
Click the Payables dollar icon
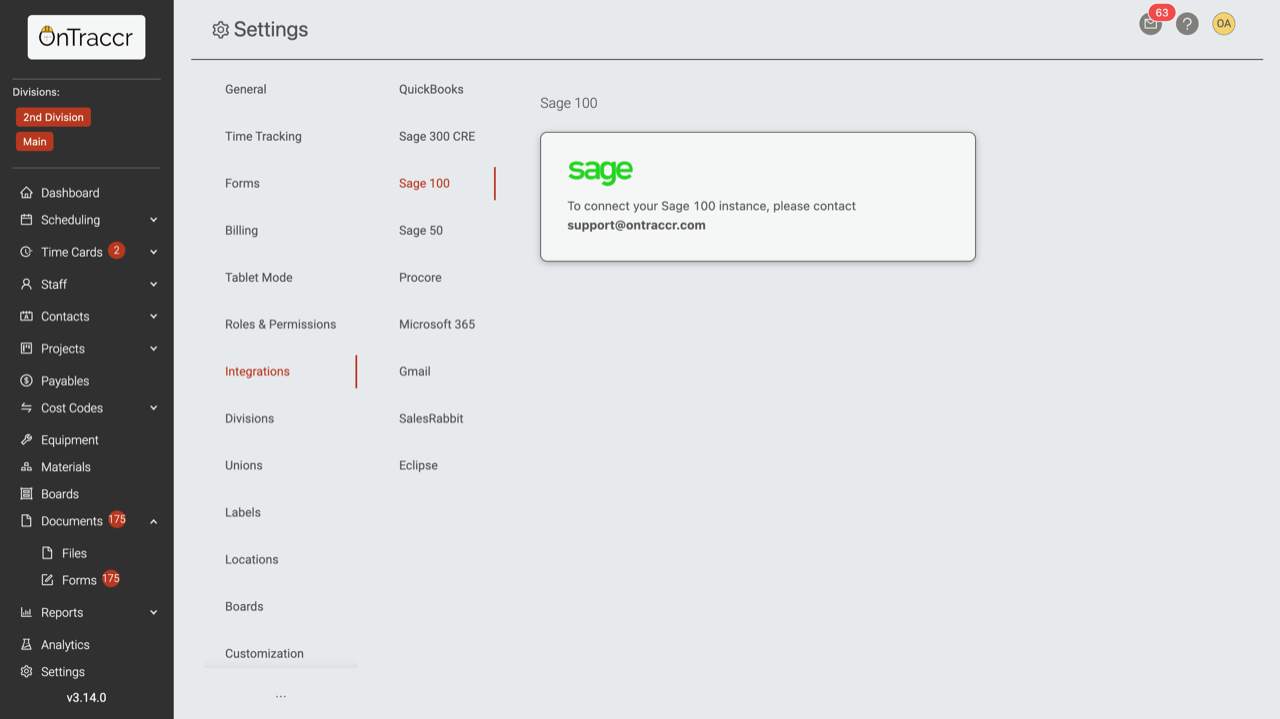(x=27, y=380)
